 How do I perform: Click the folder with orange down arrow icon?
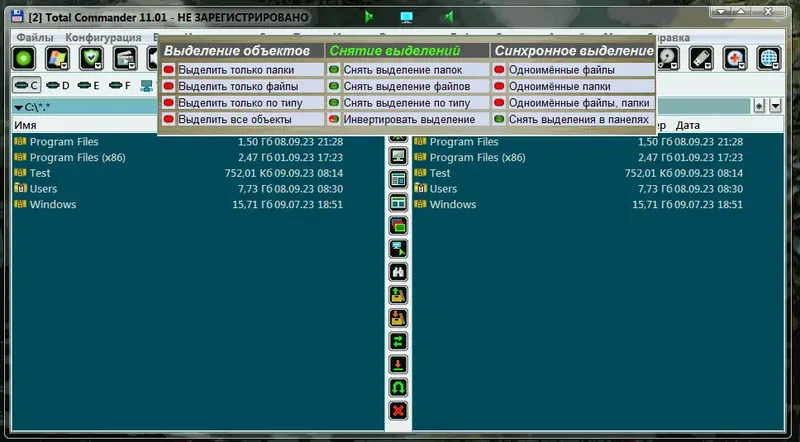[x=398, y=318]
